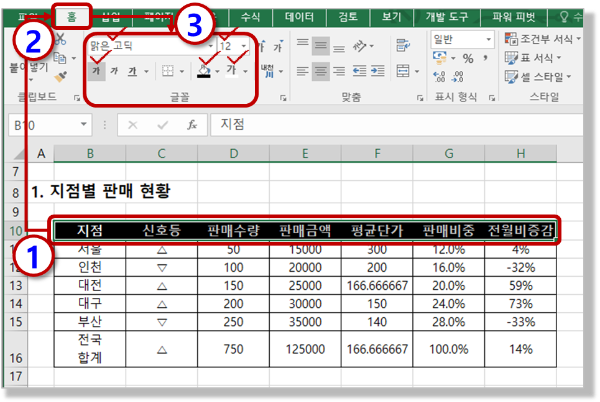Toggle bold formatting (bold 가 button)
The height and width of the screenshot is (402, 600).
(96, 71)
